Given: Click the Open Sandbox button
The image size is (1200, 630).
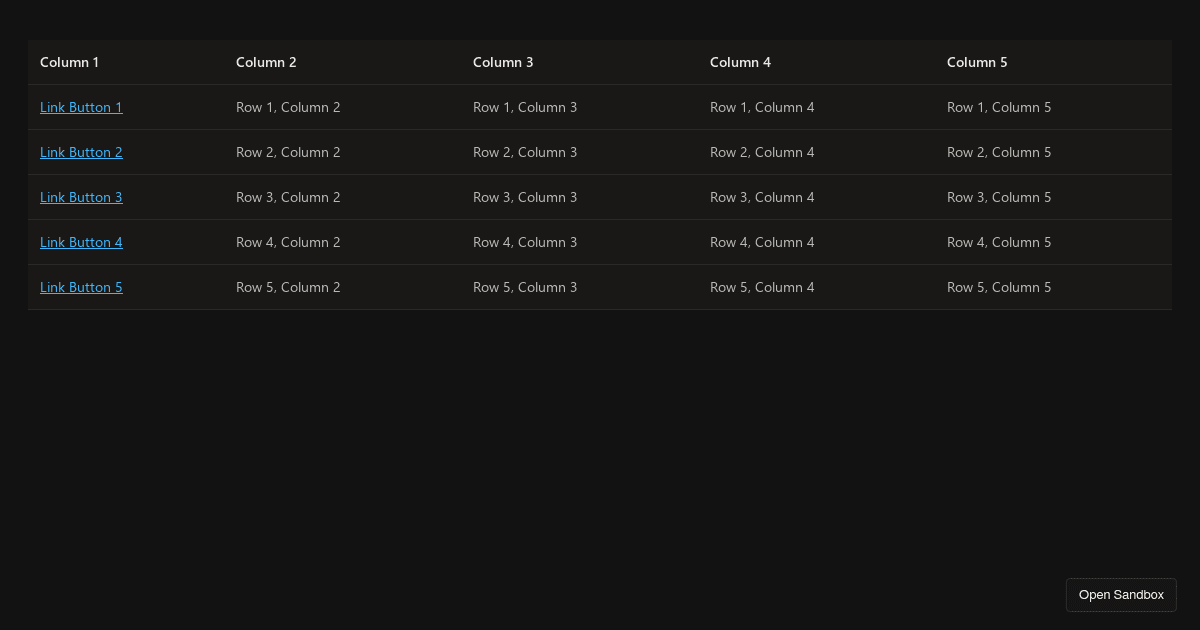Looking at the screenshot, I should click(1121, 595).
